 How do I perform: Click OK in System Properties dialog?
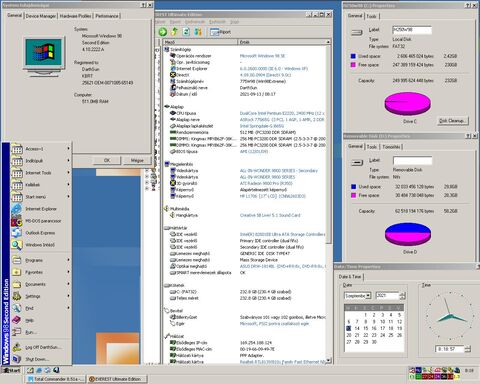click(x=107, y=160)
